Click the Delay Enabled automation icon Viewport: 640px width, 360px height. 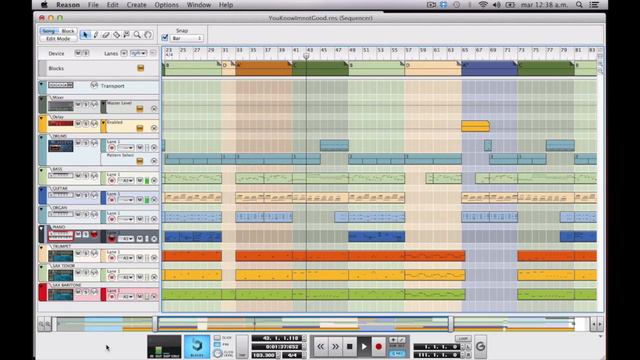click(x=140, y=128)
